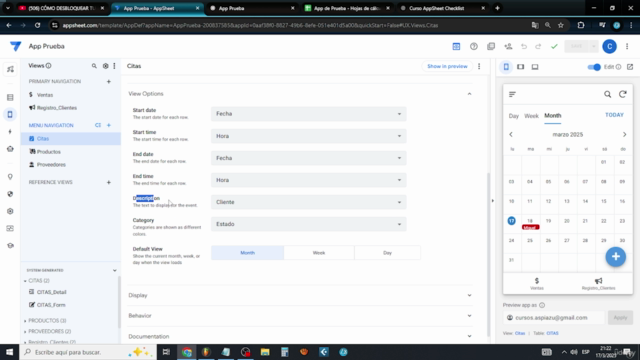Image resolution: width=640 pixels, height=360 pixels.
Task: Open the Learn graduation cap icon
Action: click(x=10, y=245)
